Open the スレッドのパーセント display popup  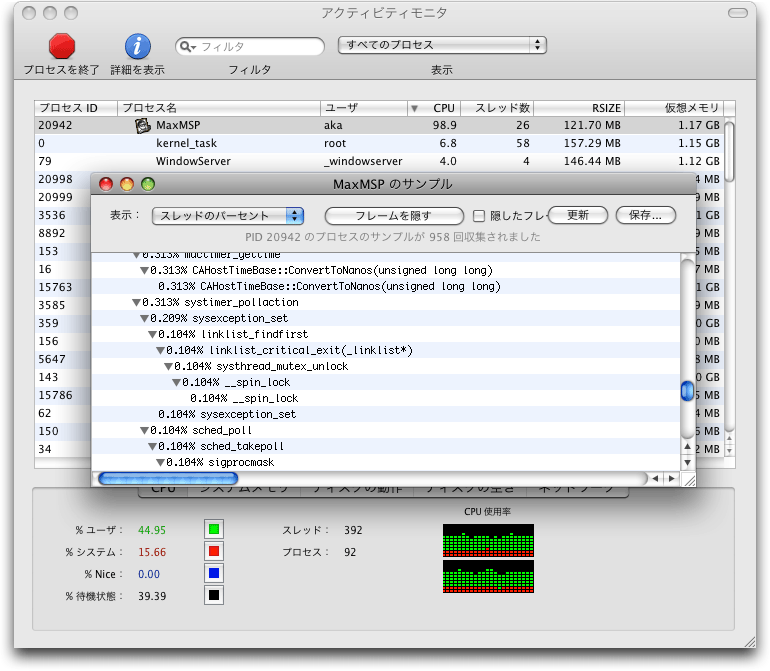[x=228, y=215]
